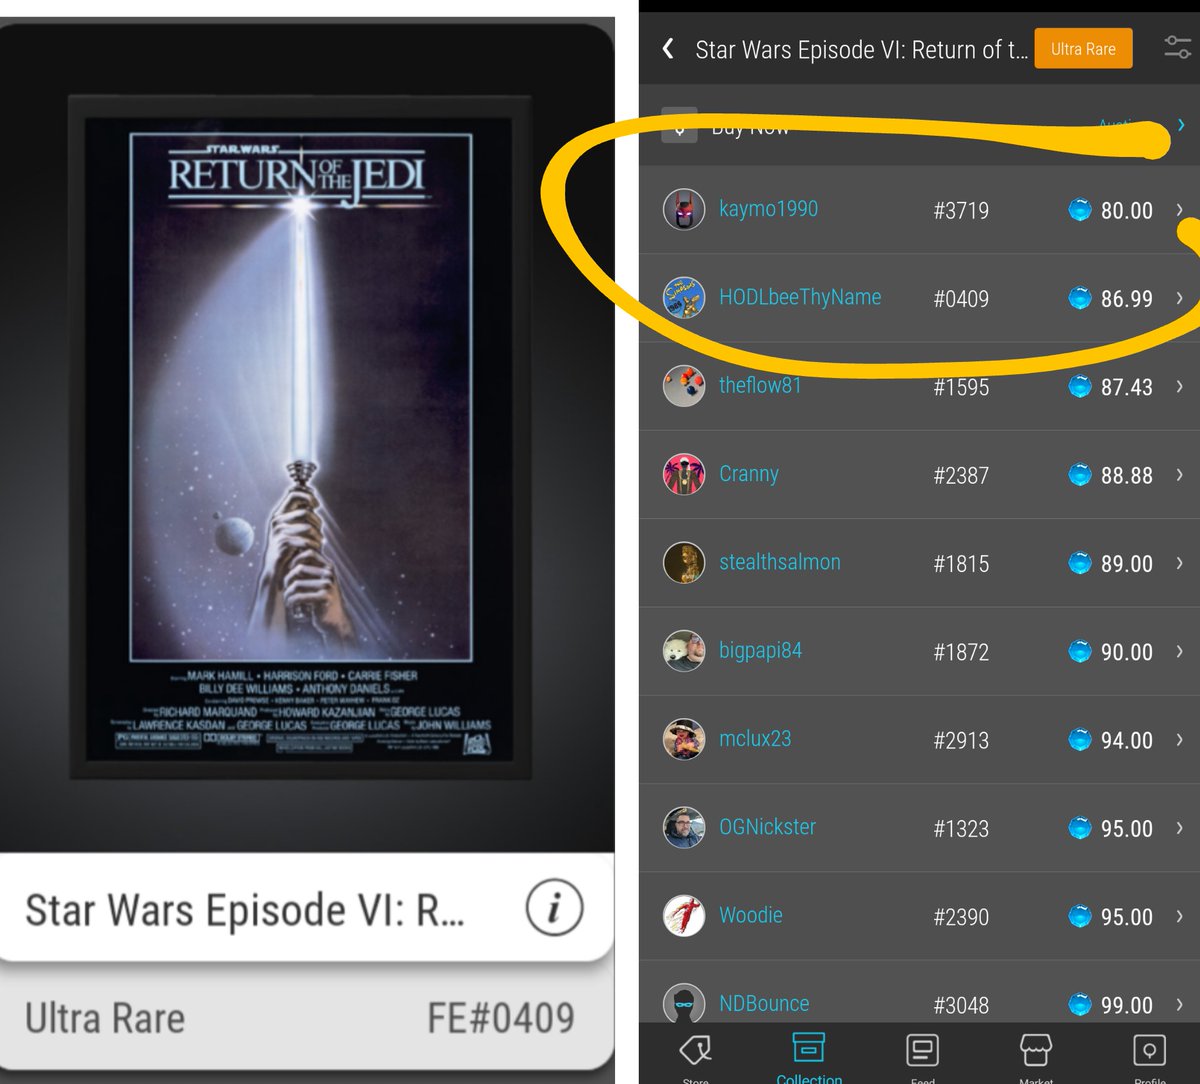Tap the FE#0409 edition label

click(501, 1018)
